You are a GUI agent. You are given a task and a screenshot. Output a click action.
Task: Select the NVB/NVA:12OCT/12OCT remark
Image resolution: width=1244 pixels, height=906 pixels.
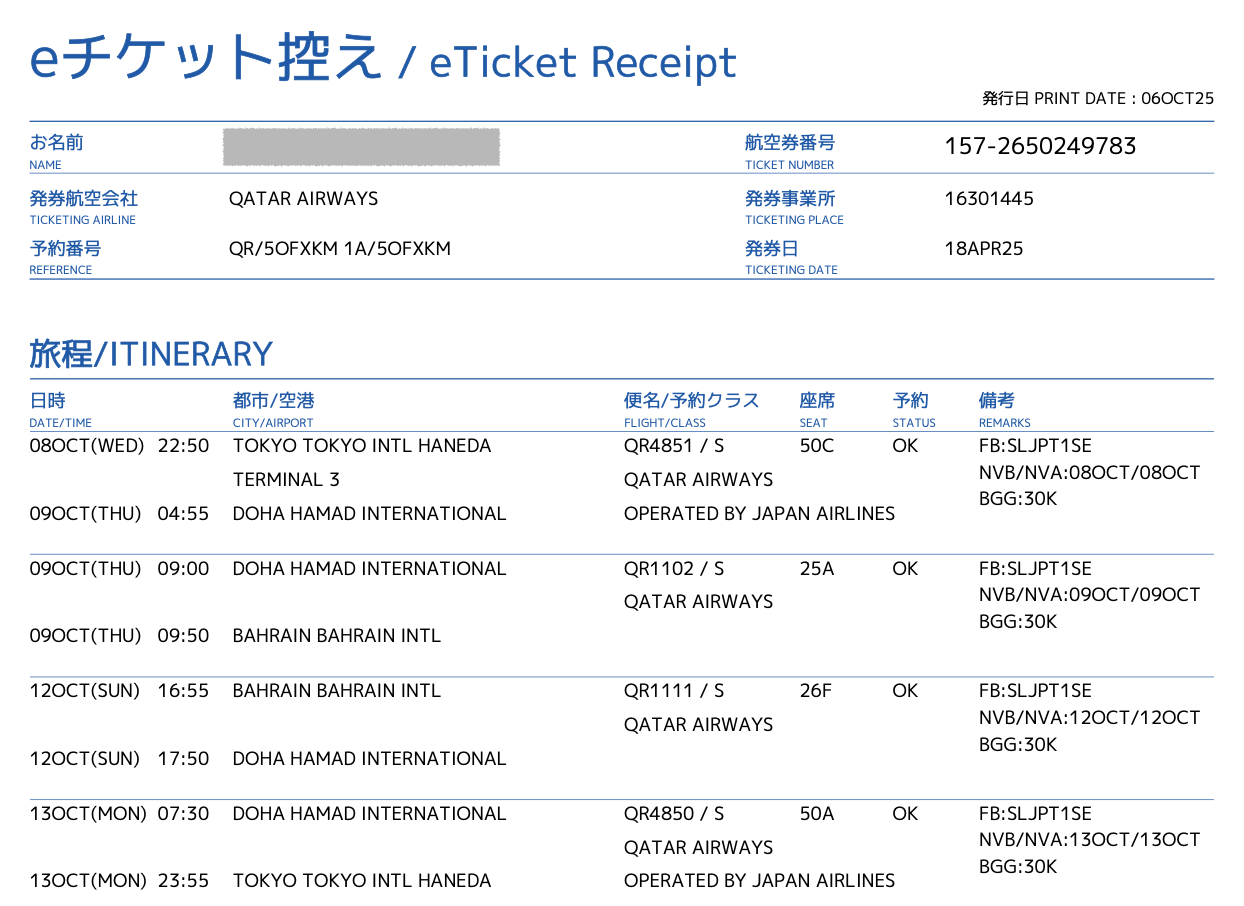[x=1088, y=718]
